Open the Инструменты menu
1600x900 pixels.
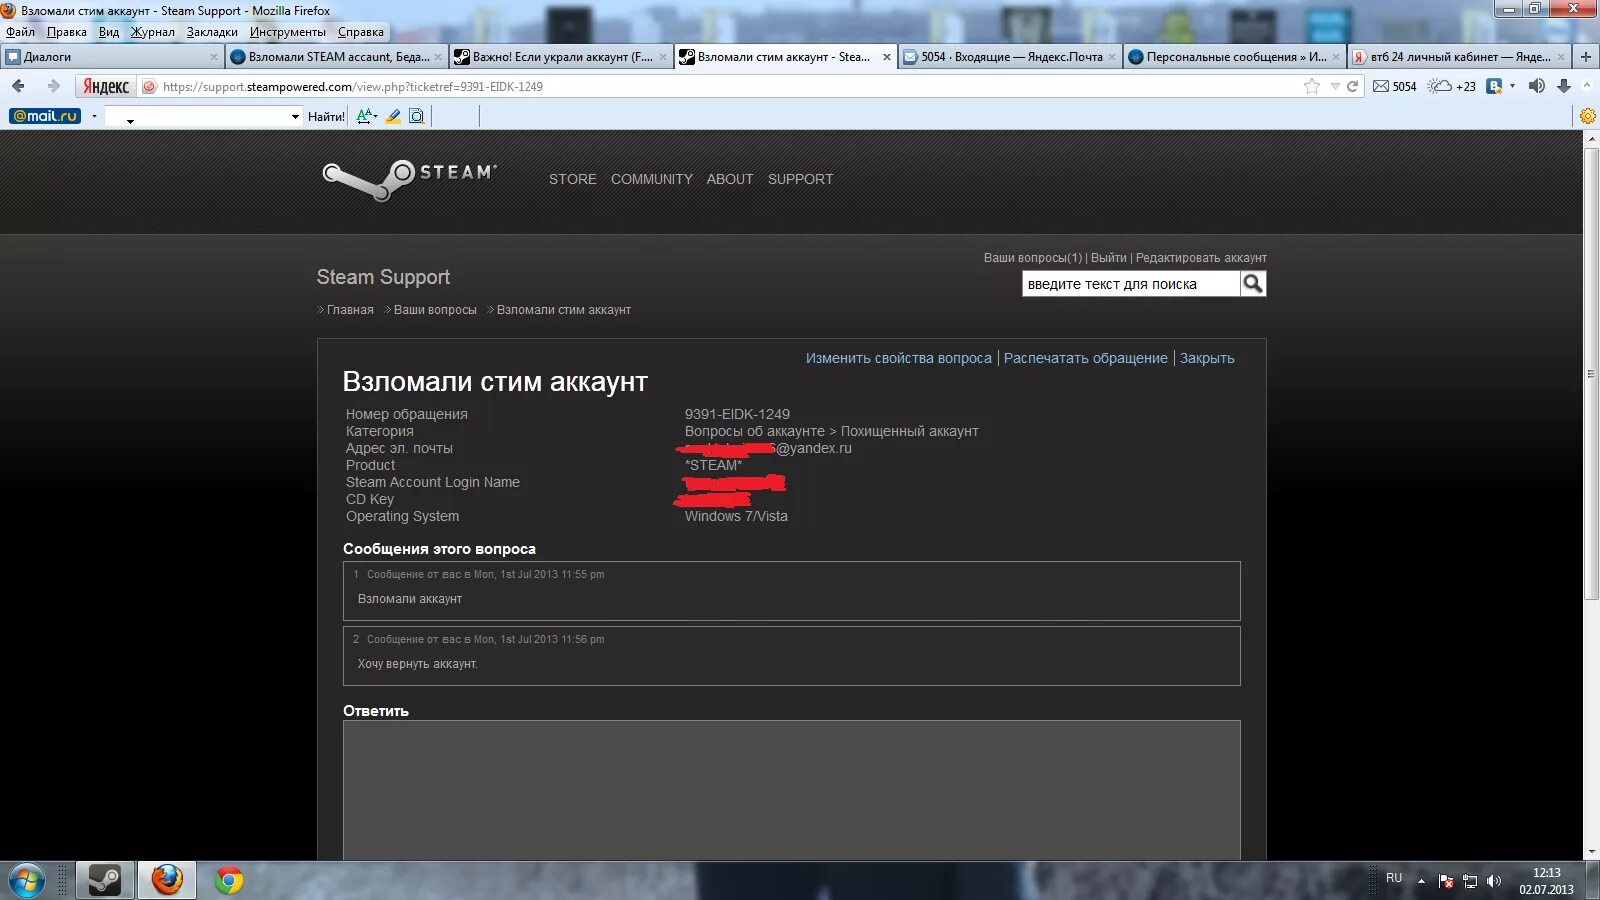(288, 32)
